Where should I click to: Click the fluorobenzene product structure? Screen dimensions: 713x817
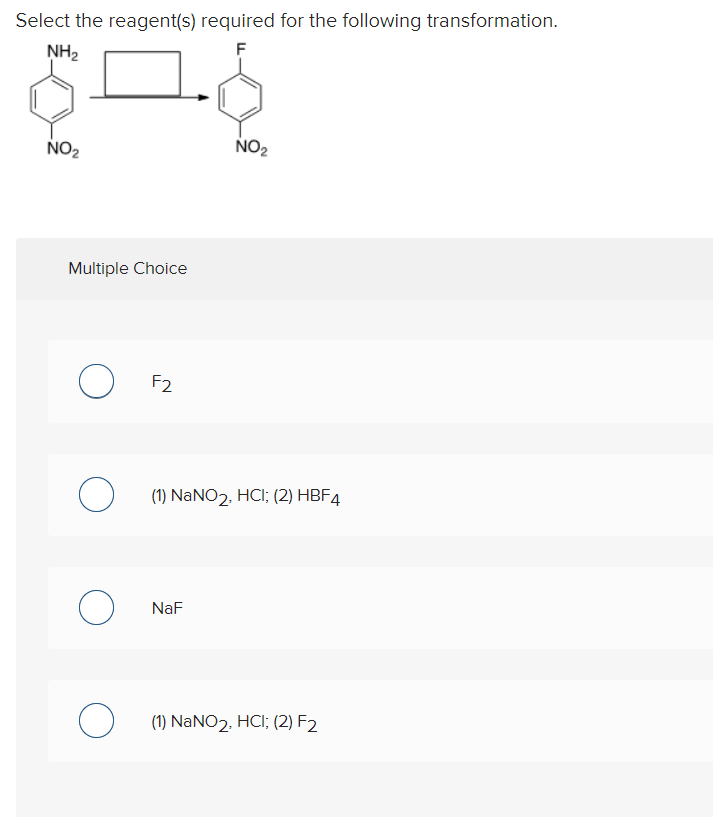(x=240, y=98)
